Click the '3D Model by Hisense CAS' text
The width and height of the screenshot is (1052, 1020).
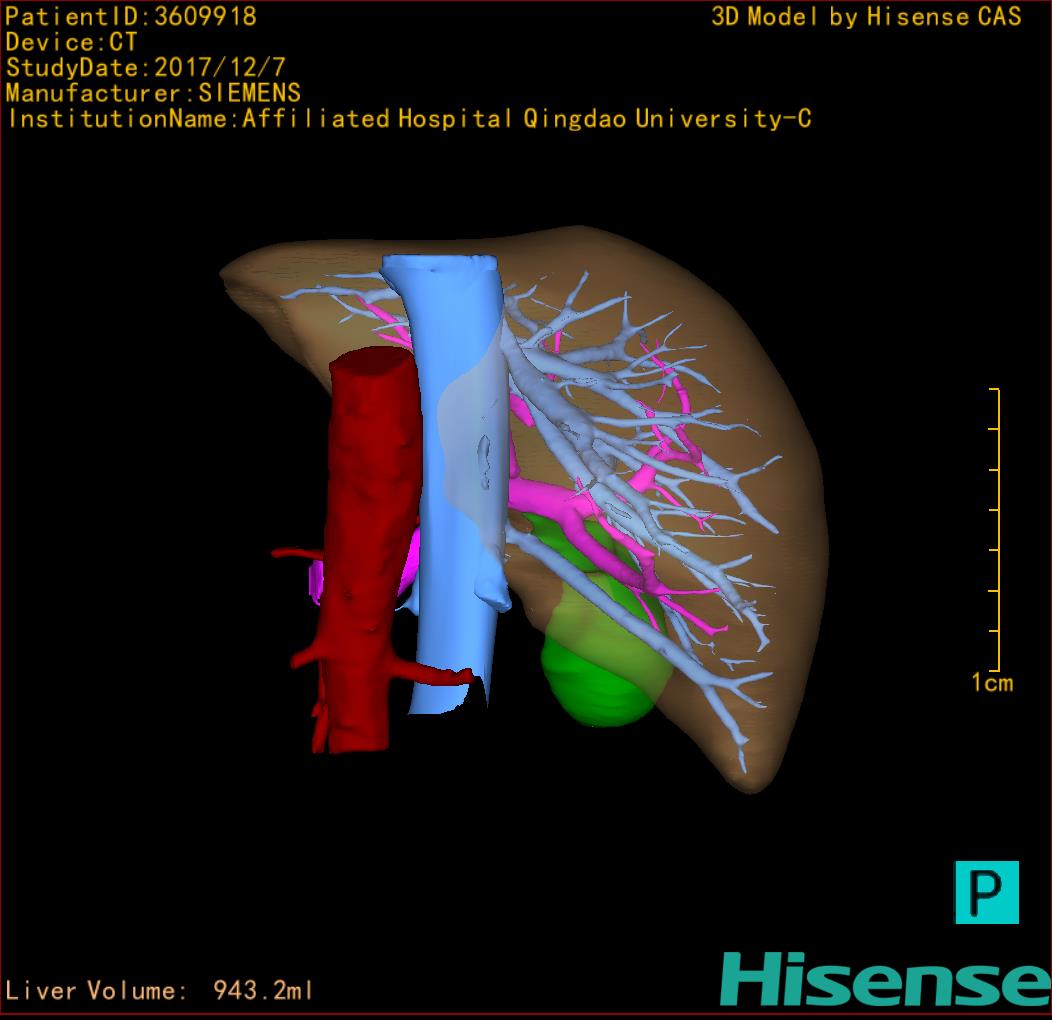click(x=866, y=17)
